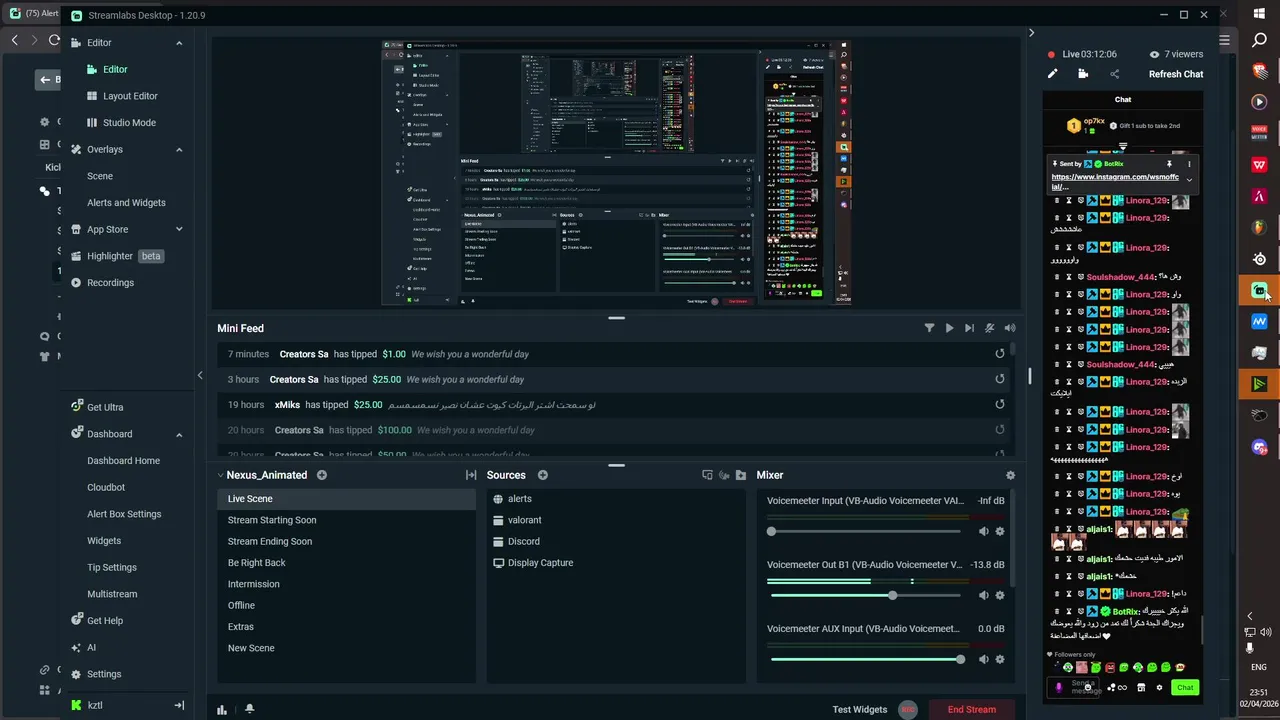This screenshot has height=720, width=1280.
Task: Click ENG language indicator in taskbar
Action: click(1259, 667)
